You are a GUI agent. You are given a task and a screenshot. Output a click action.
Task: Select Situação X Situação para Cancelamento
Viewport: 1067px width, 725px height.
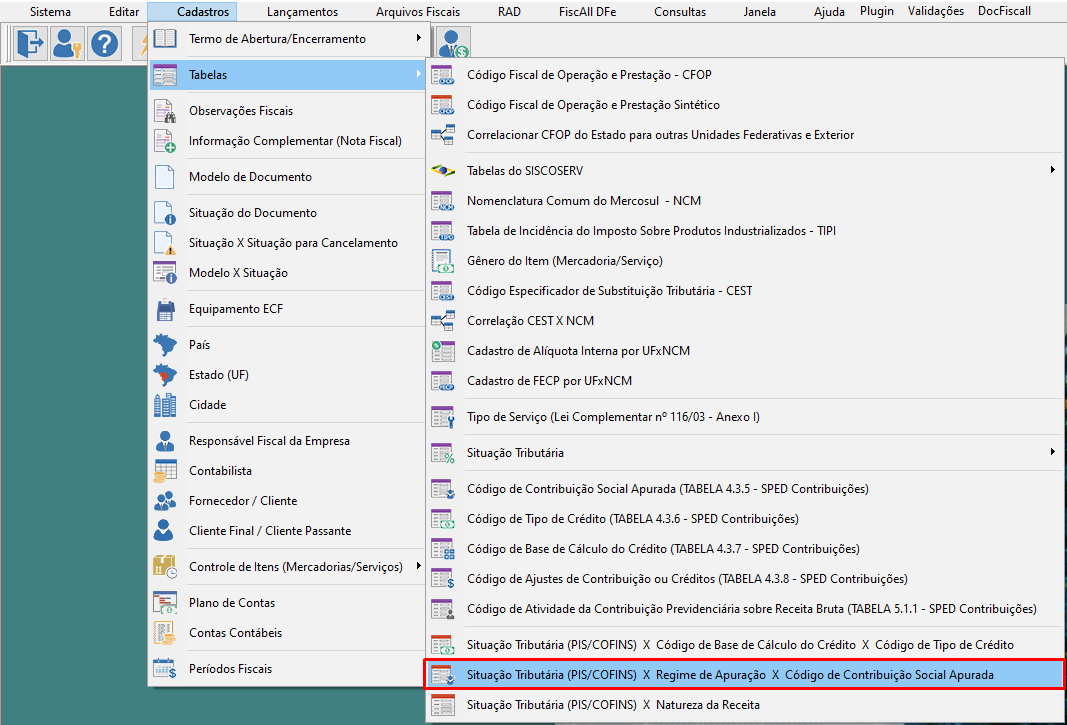[286, 243]
